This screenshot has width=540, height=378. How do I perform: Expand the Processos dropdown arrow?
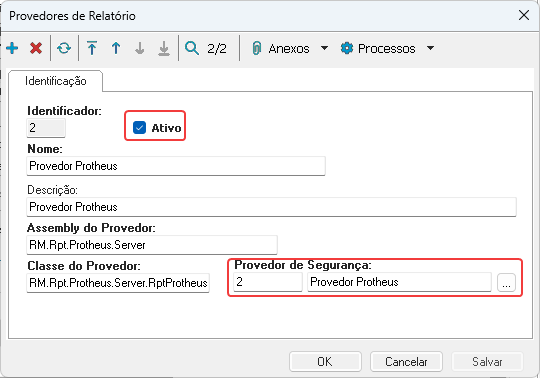(x=430, y=48)
